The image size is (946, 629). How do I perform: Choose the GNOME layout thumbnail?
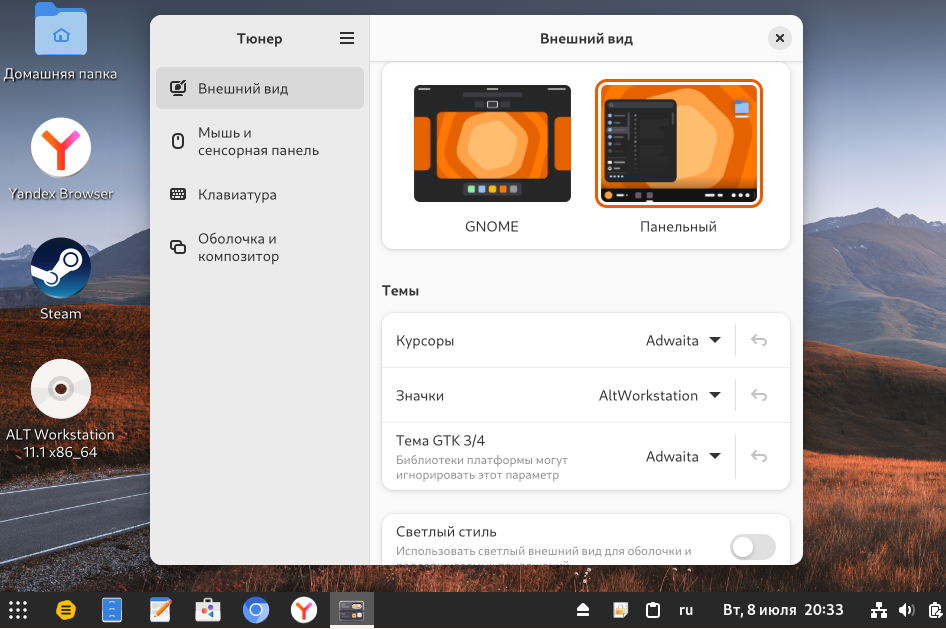pyautogui.click(x=492, y=144)
